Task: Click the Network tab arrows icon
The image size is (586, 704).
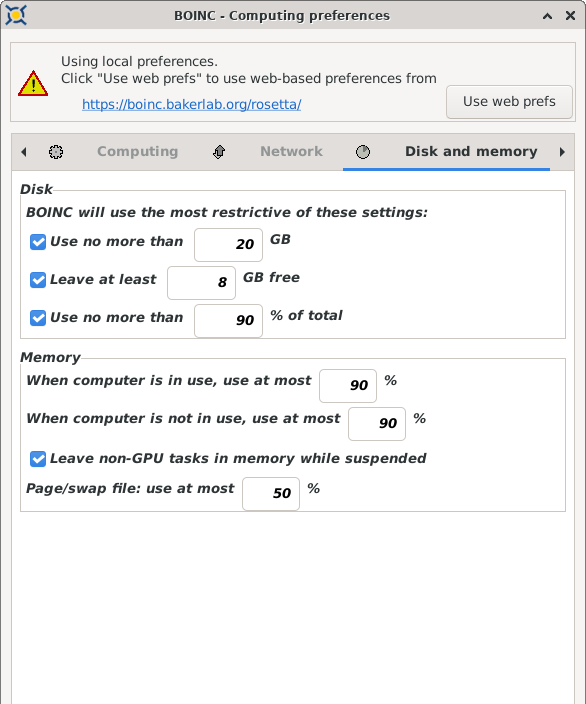Action: tap(219, 152)
